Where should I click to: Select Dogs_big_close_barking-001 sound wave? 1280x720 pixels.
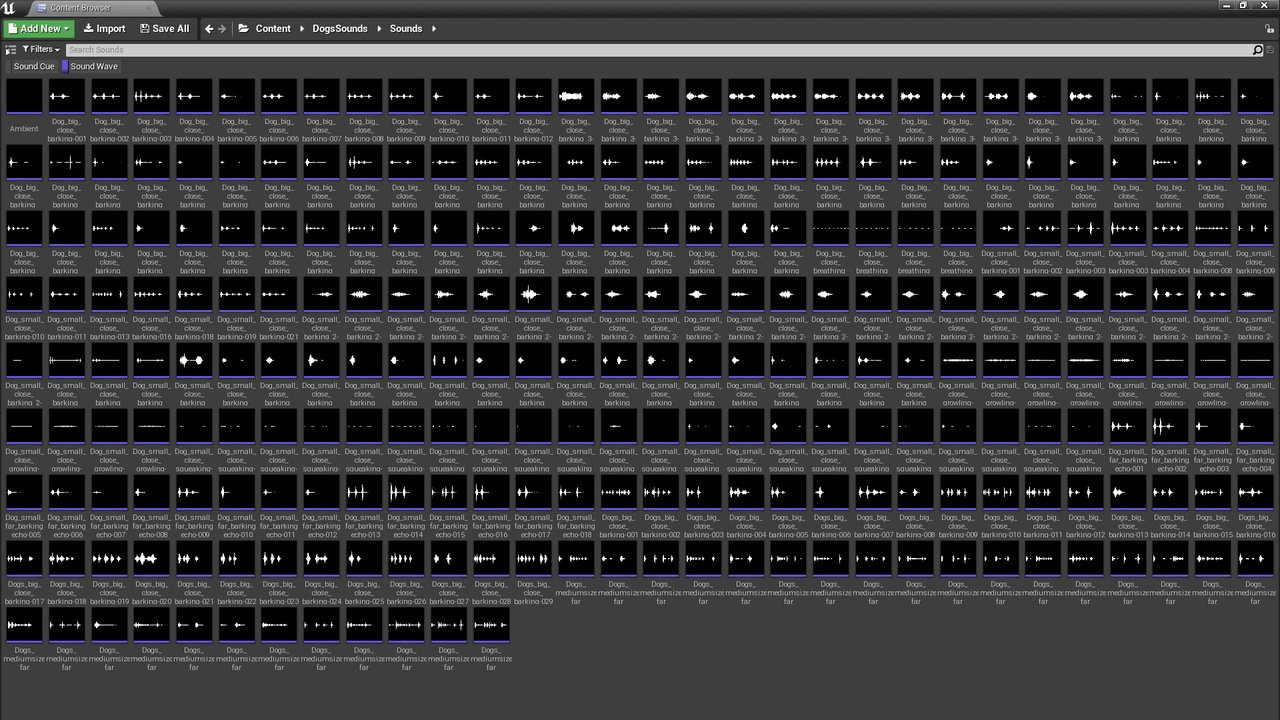coord(618,504)
